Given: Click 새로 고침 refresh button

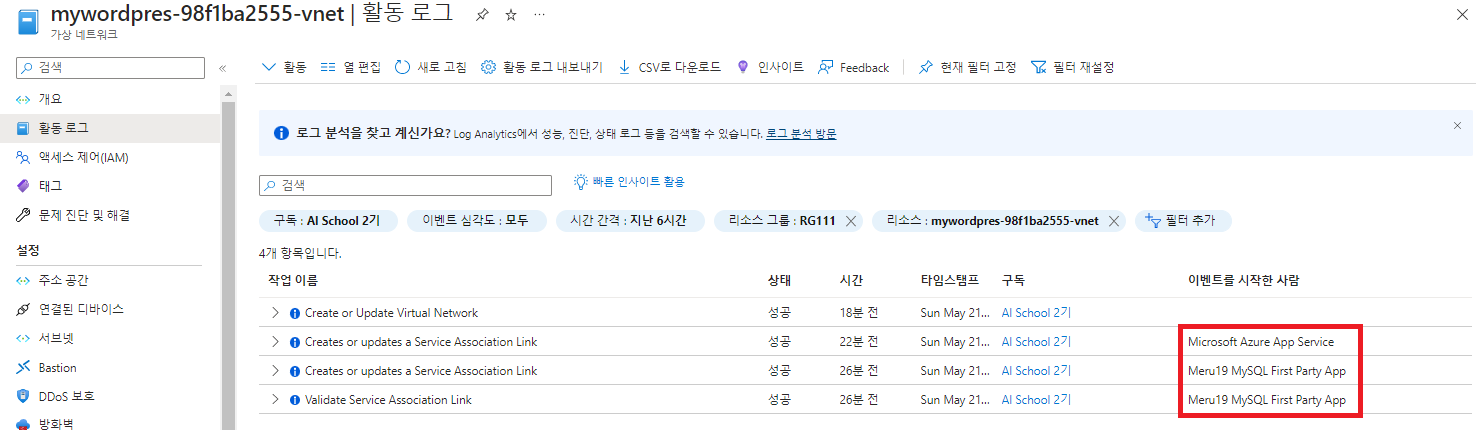Looking at the screenshot, I should tap(431, 67).
